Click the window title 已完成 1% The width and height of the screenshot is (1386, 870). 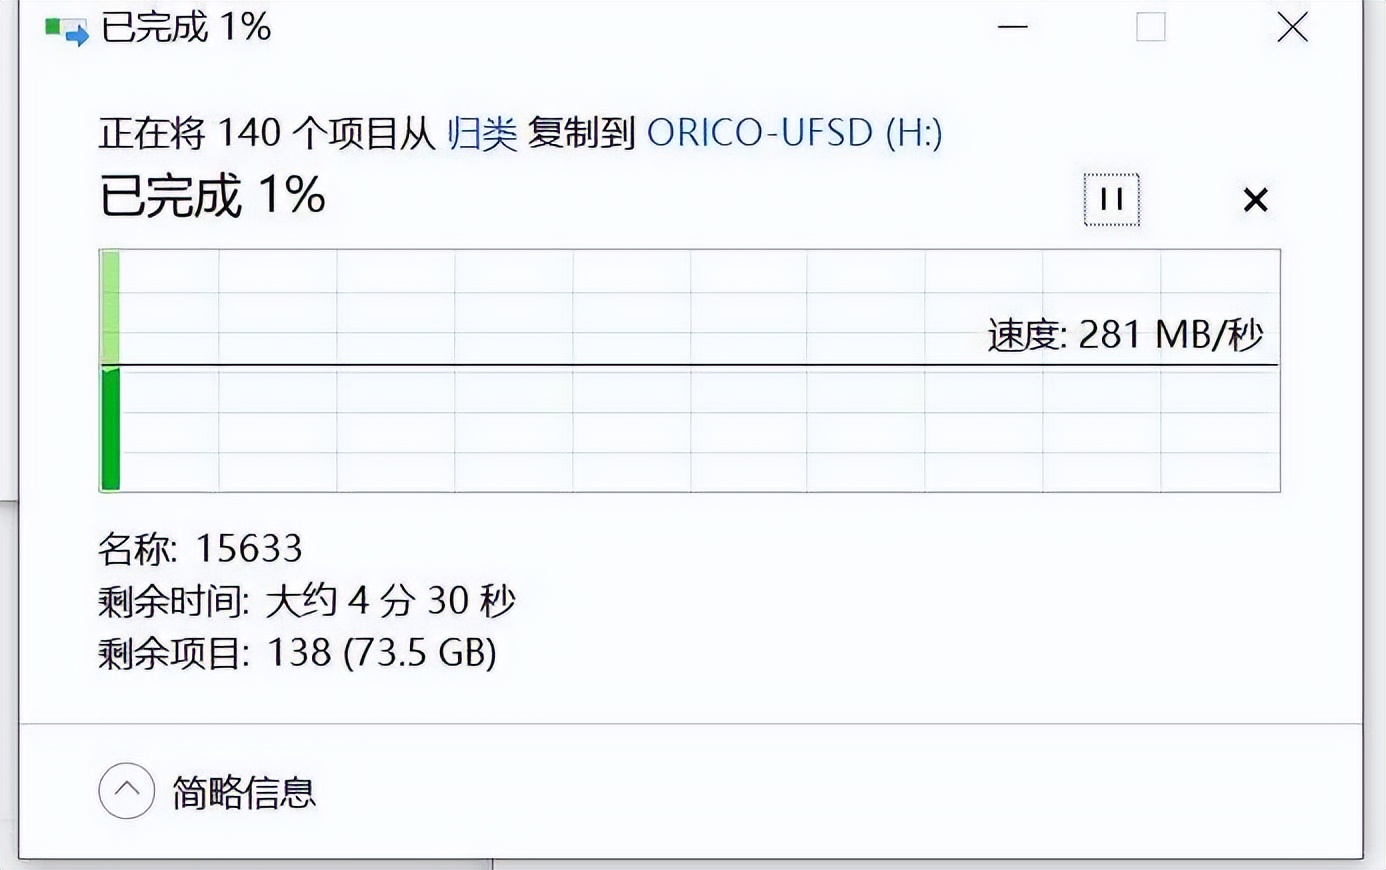(186, 27)
